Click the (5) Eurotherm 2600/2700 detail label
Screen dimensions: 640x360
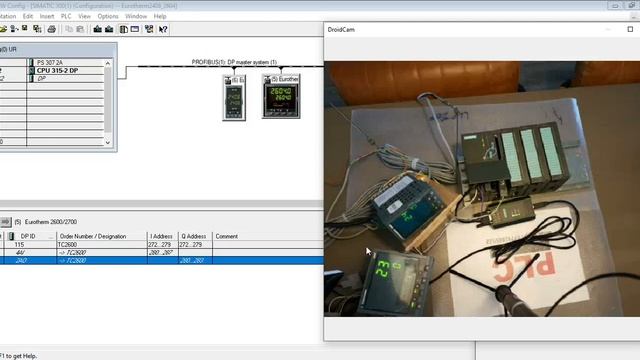(46, 222)
